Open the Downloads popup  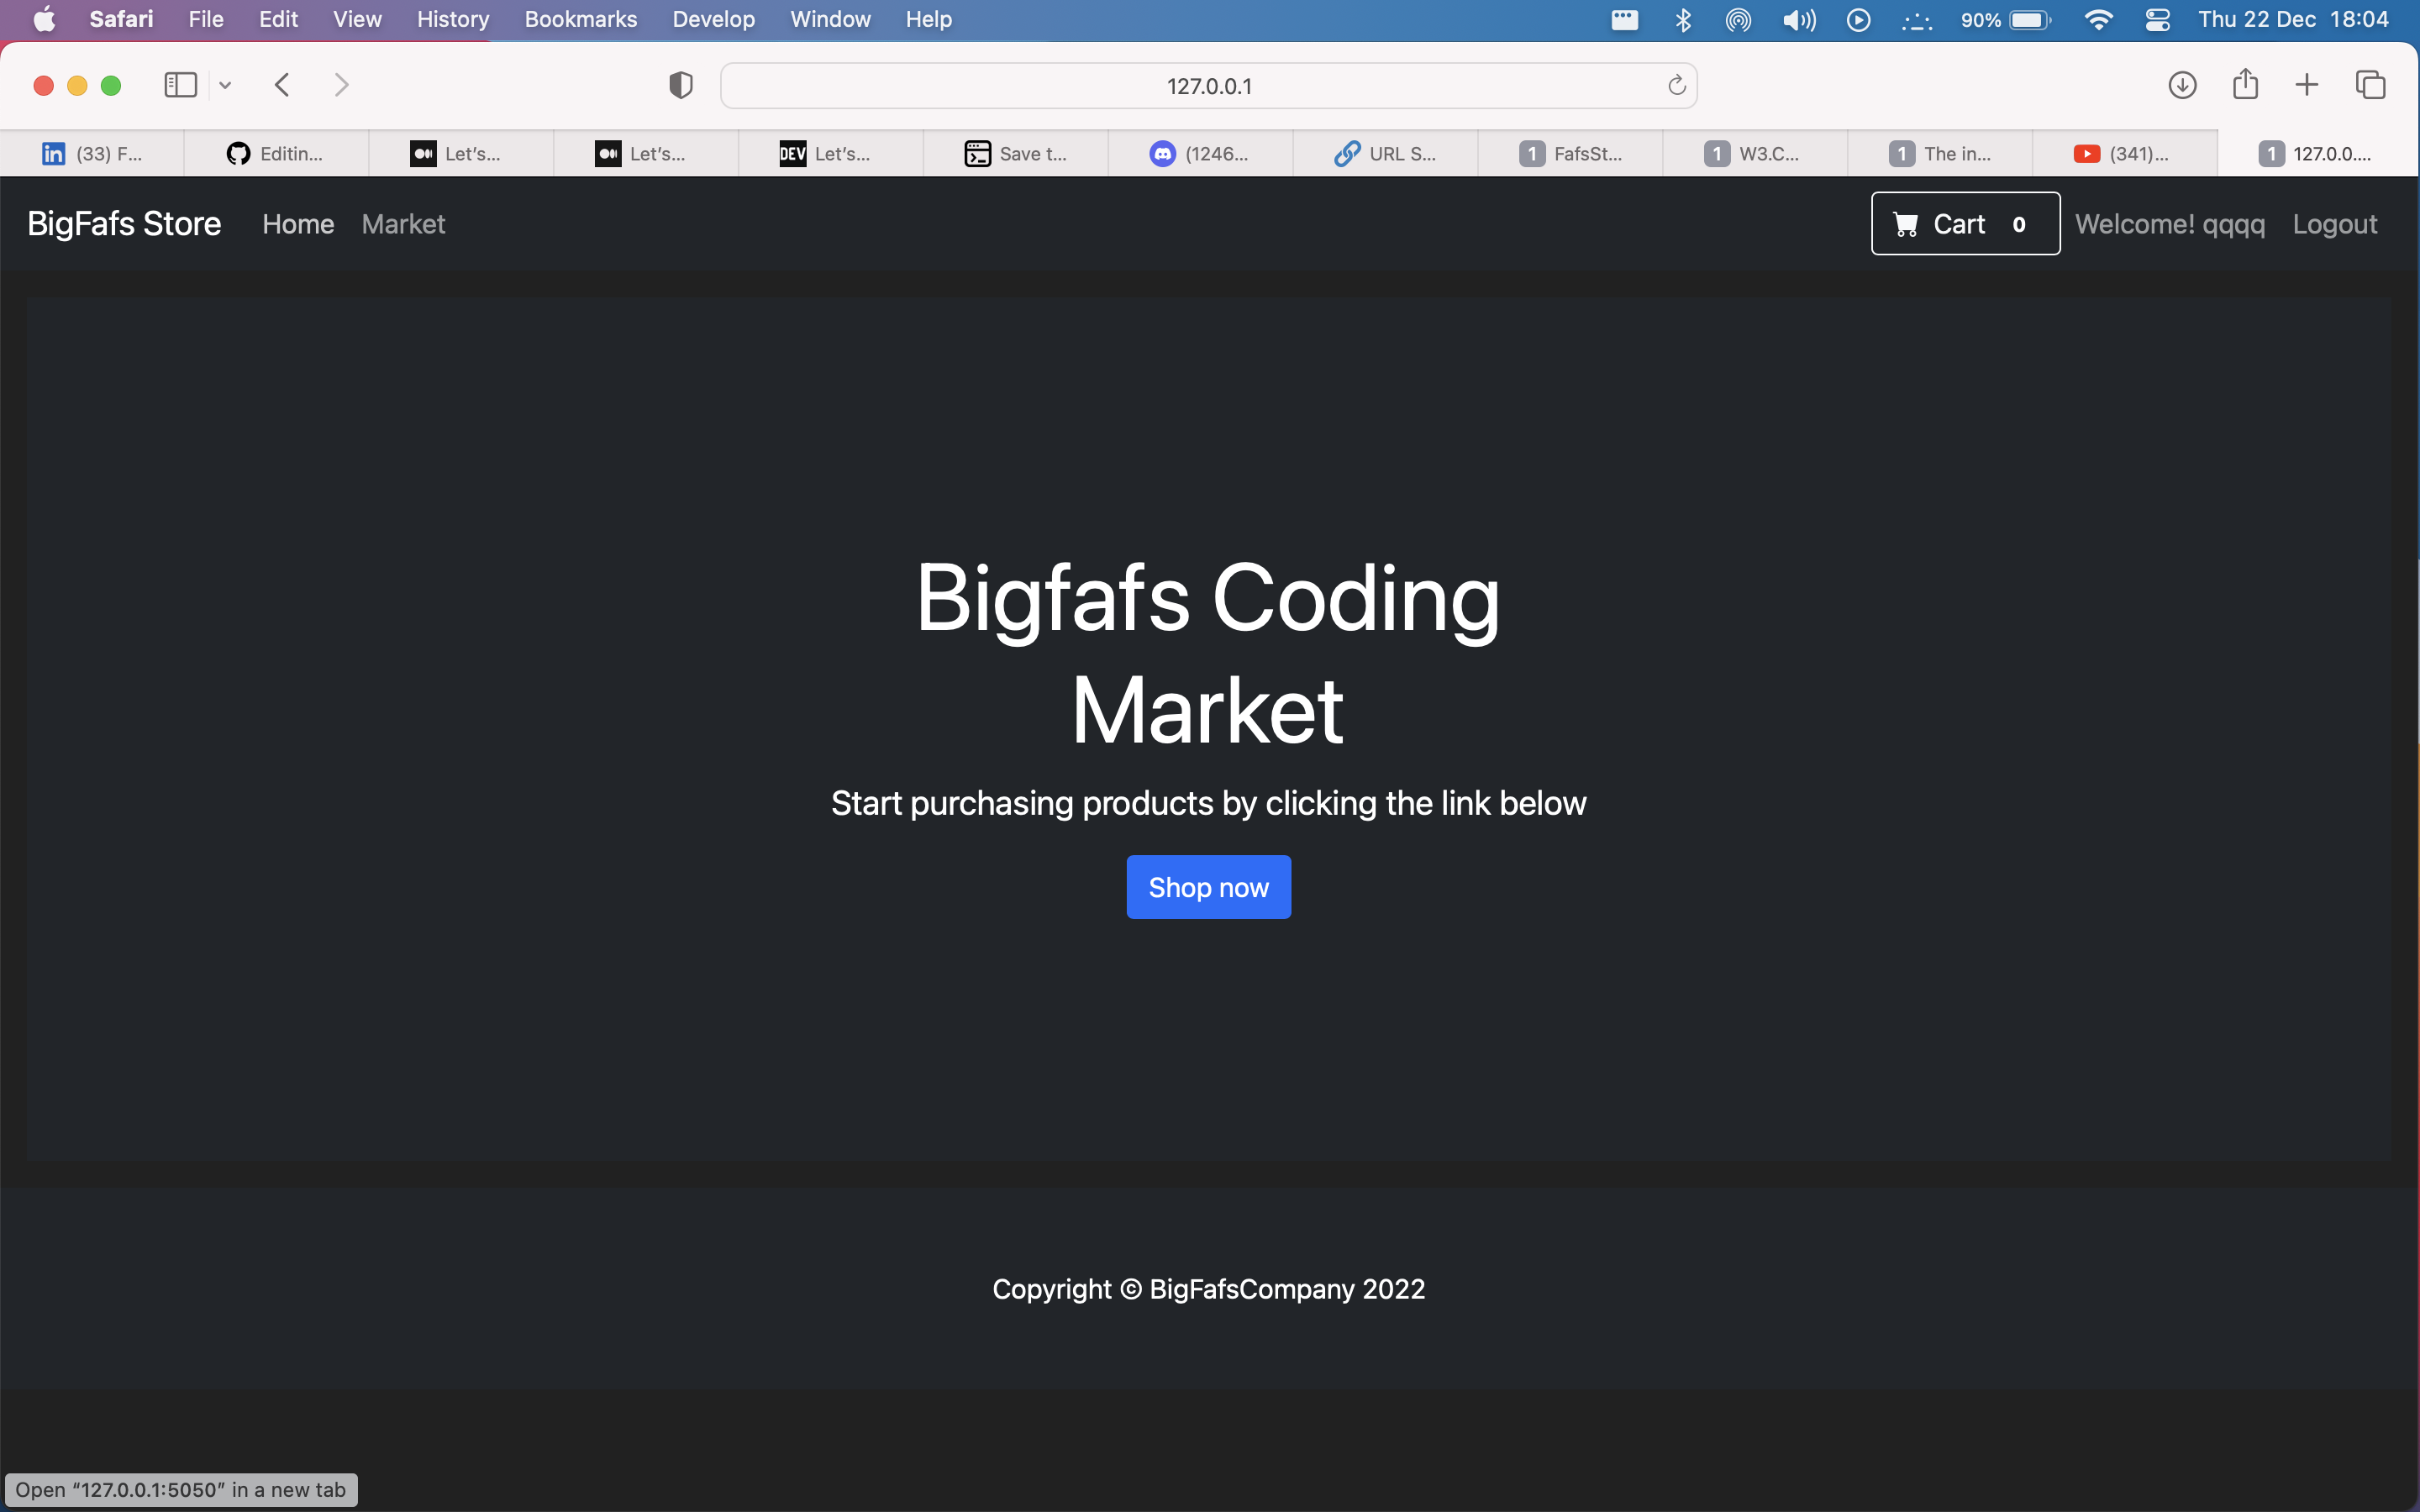(x=2181, y=85)
